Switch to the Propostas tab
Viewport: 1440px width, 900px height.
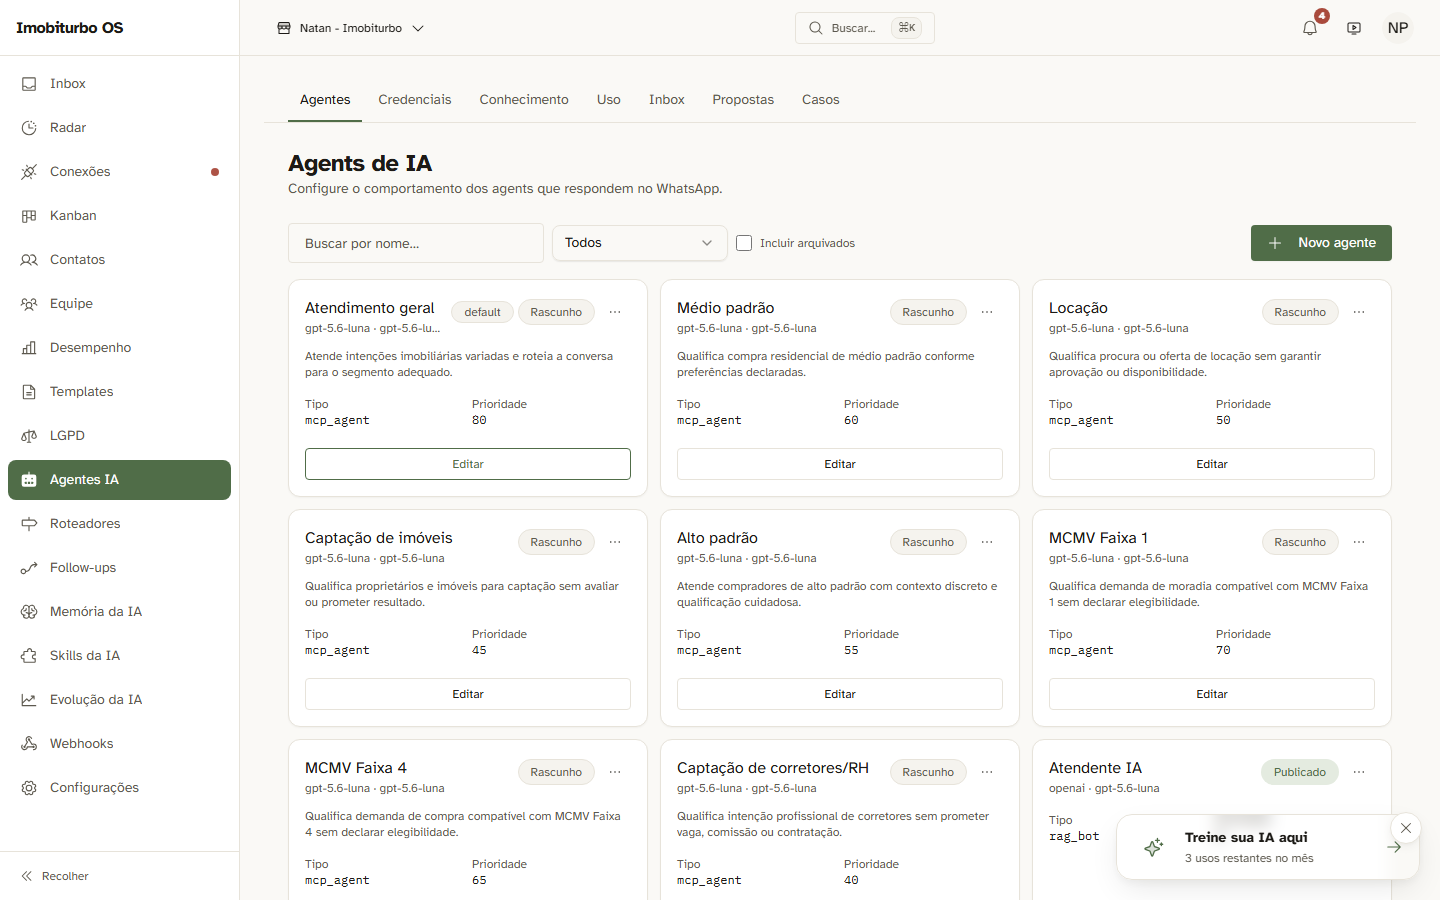[743, 100]
